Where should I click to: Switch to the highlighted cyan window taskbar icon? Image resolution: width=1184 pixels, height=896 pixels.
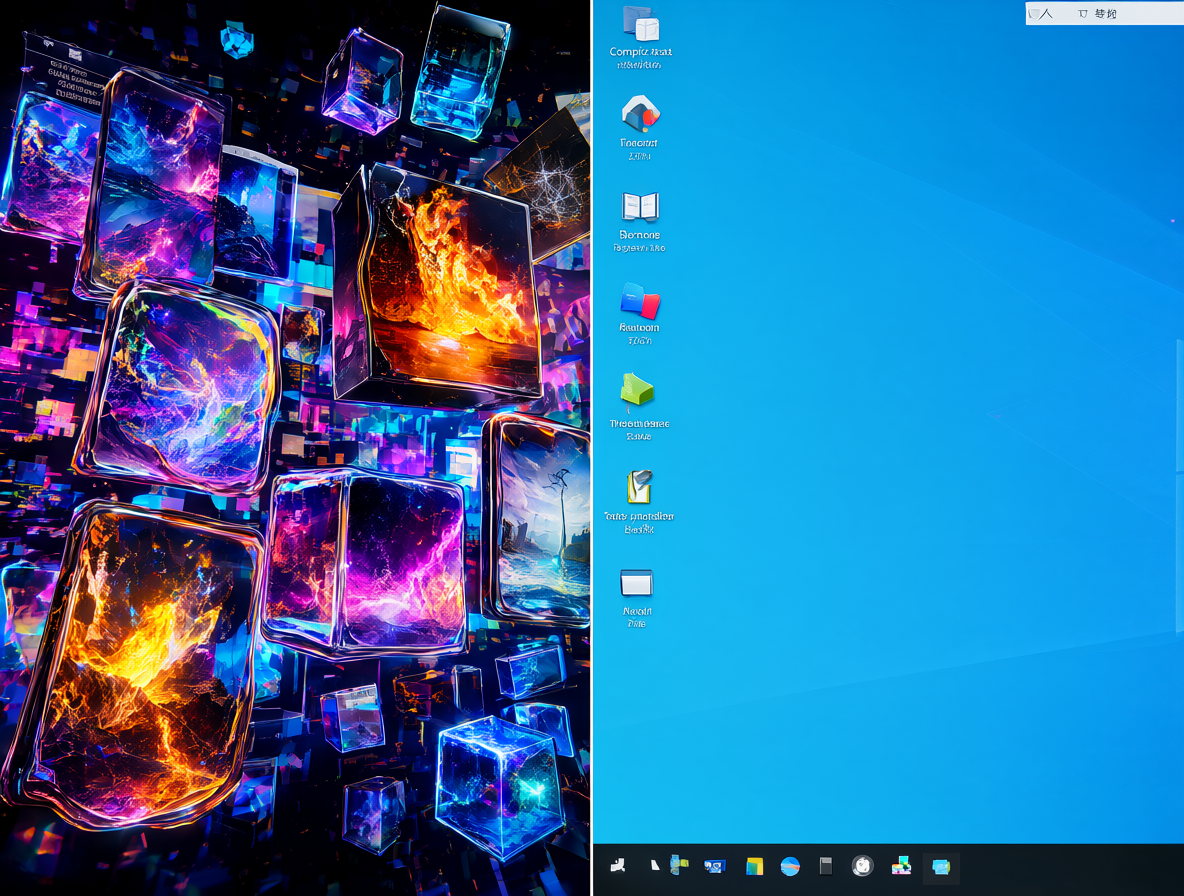[941, 867]
